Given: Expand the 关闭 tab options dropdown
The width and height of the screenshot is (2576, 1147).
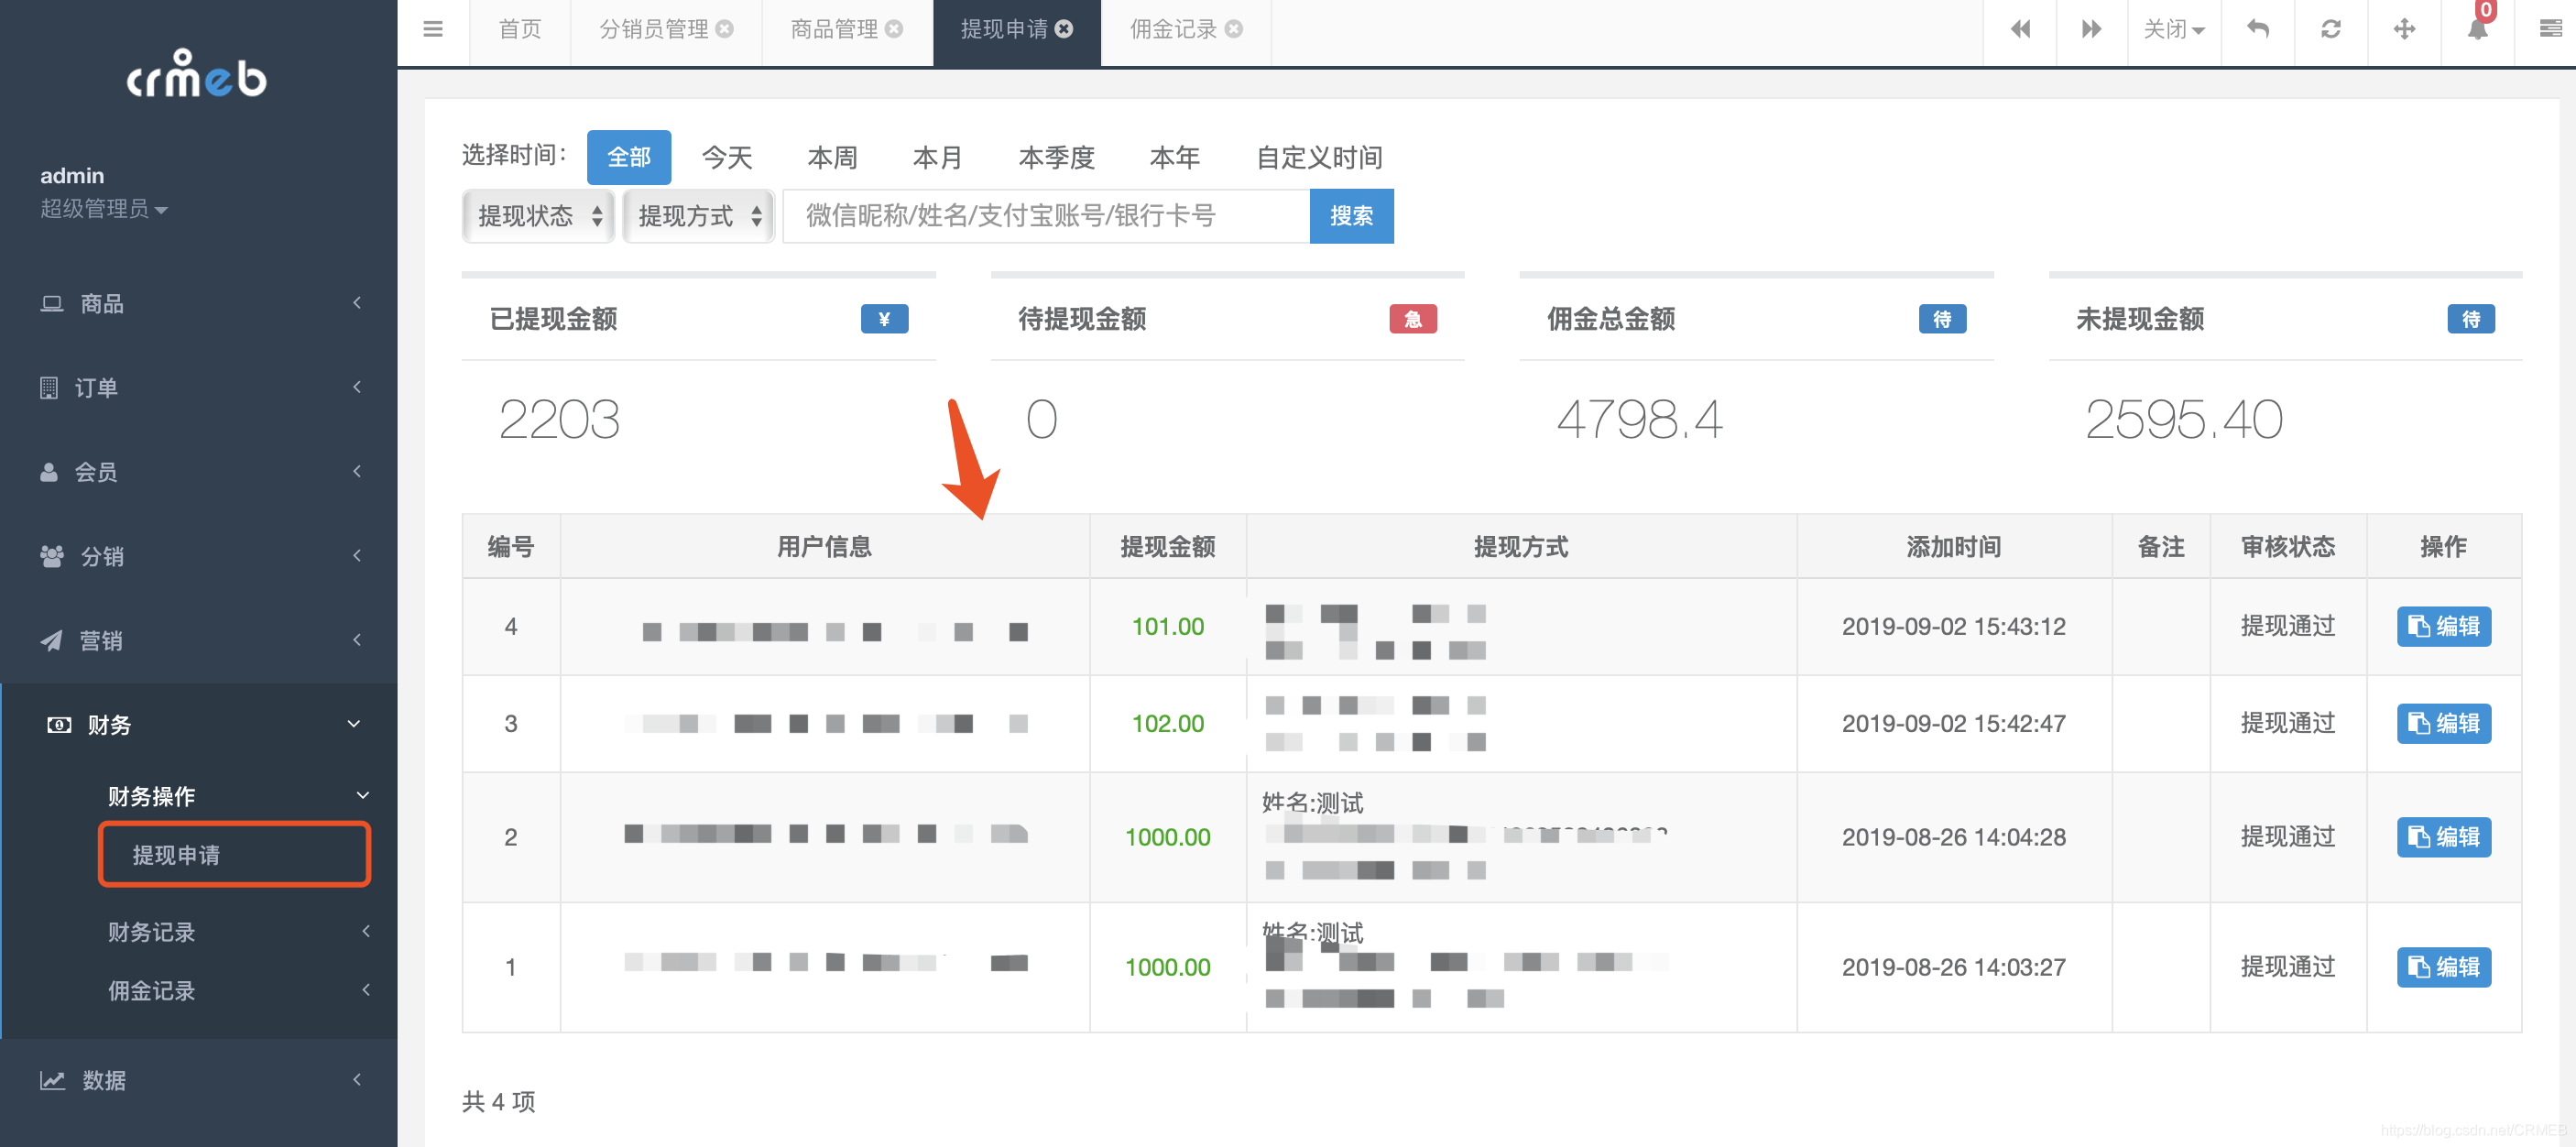Looking at the screenshot, I should [x=2173, y=29].
